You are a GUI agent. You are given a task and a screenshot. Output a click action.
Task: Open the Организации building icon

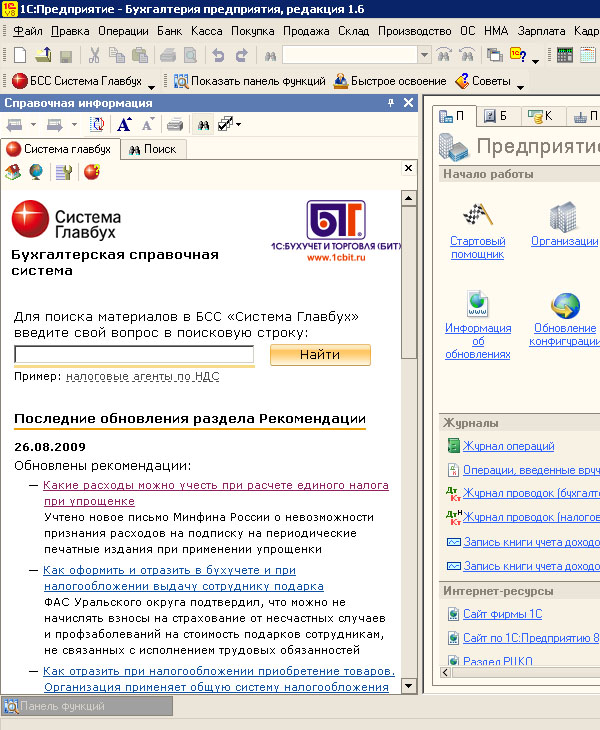point(563,217)
